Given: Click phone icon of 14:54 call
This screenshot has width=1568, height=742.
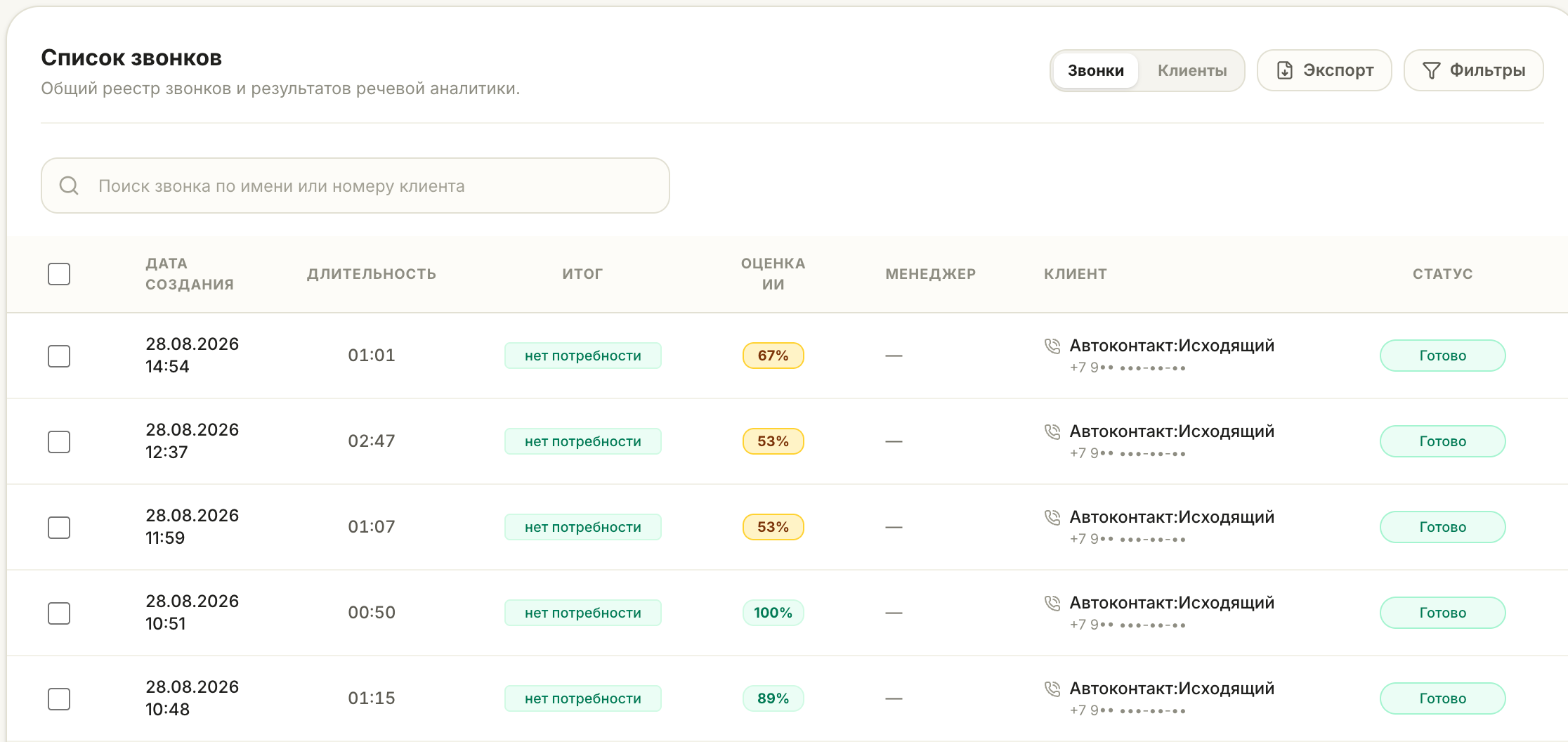Looking at the screenshot, I should pyautogui.click(x=1052, y=346).
